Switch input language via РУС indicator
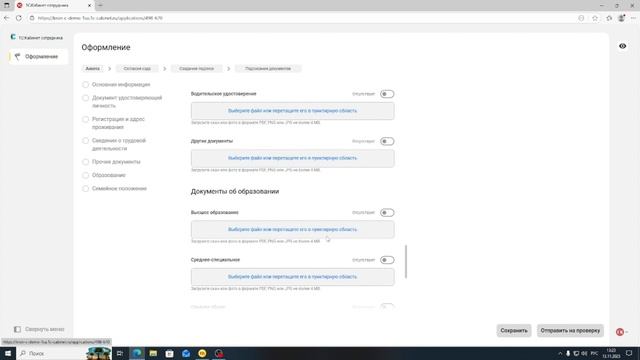The height and width of the screenshot is (360, 640). pos(594,353)
